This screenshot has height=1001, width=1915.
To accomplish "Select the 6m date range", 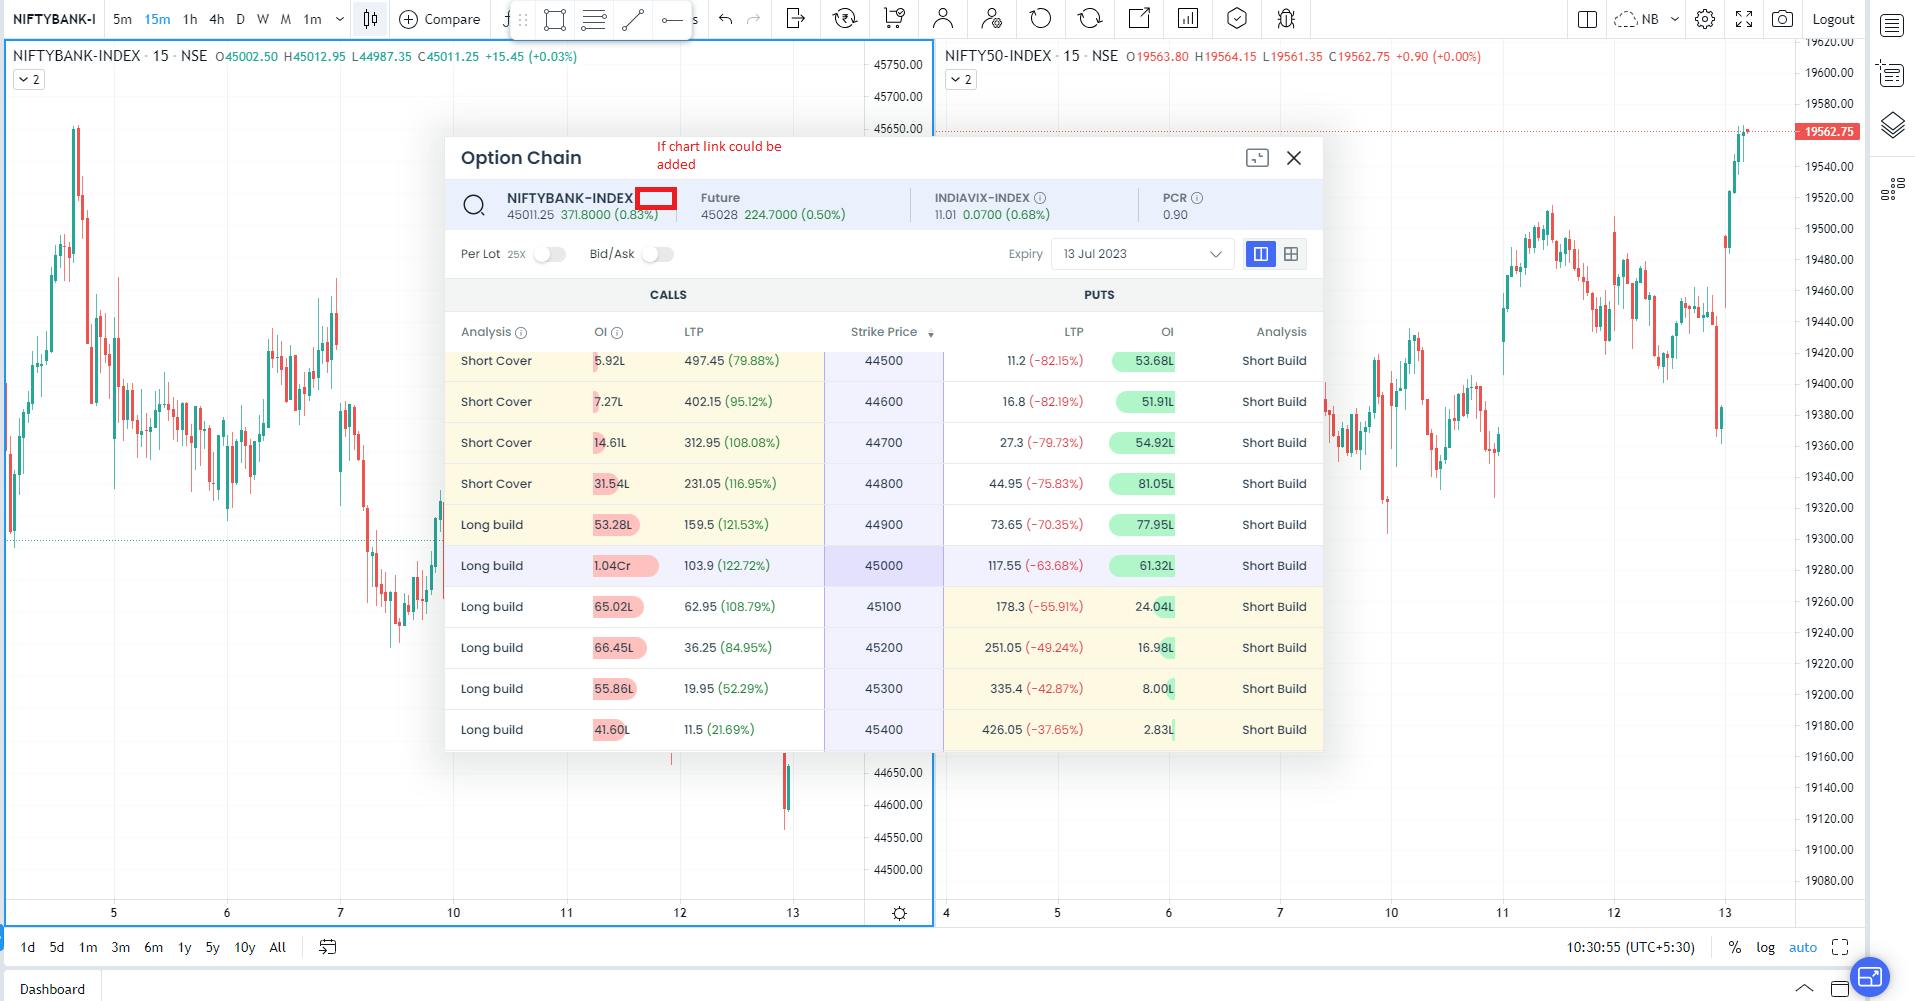I will click(153, 947).
